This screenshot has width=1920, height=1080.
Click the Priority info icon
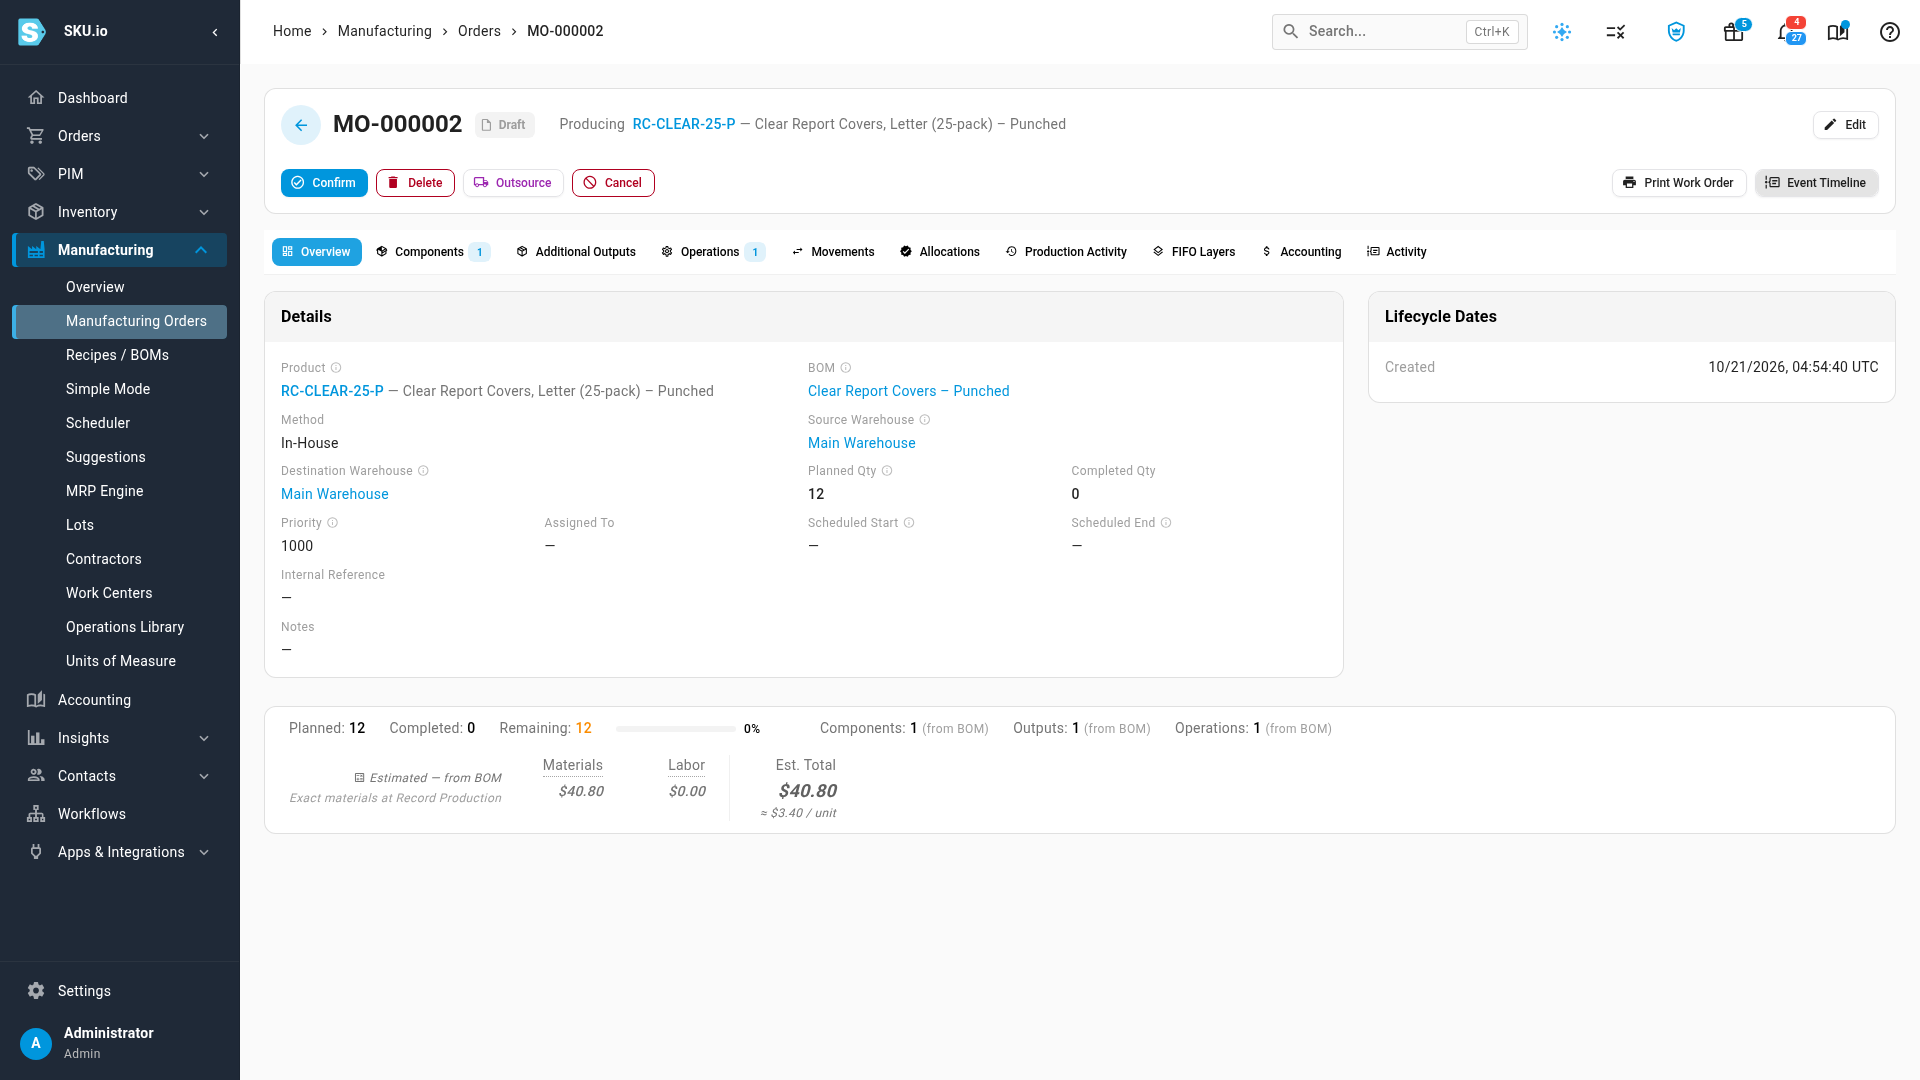[333, 523]
